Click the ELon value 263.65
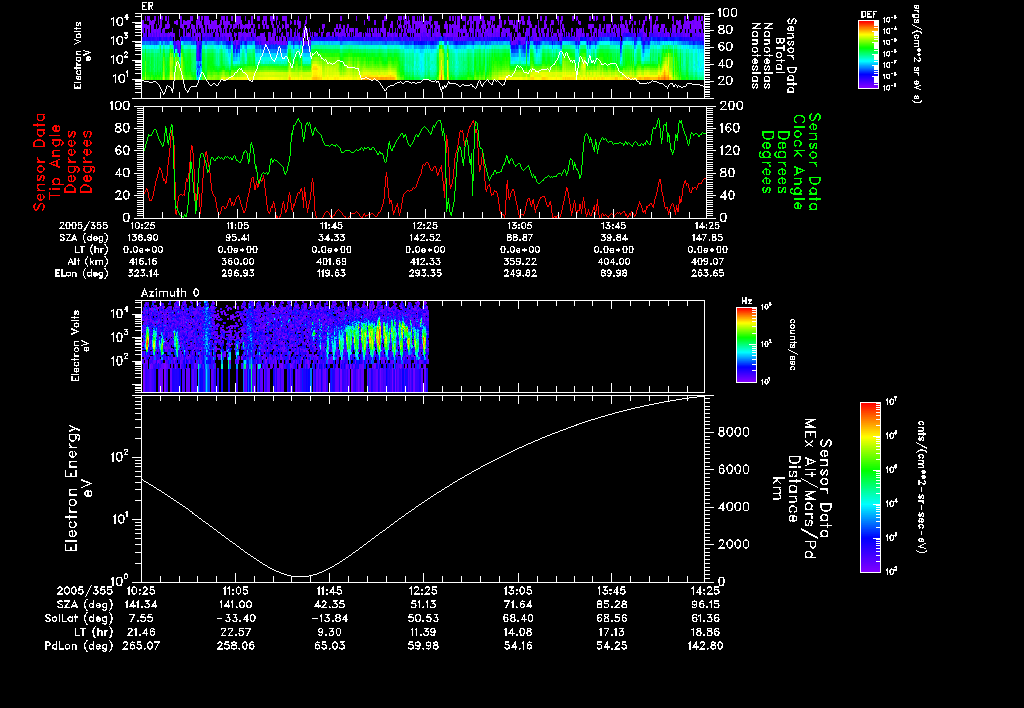 tap(707, 273)
